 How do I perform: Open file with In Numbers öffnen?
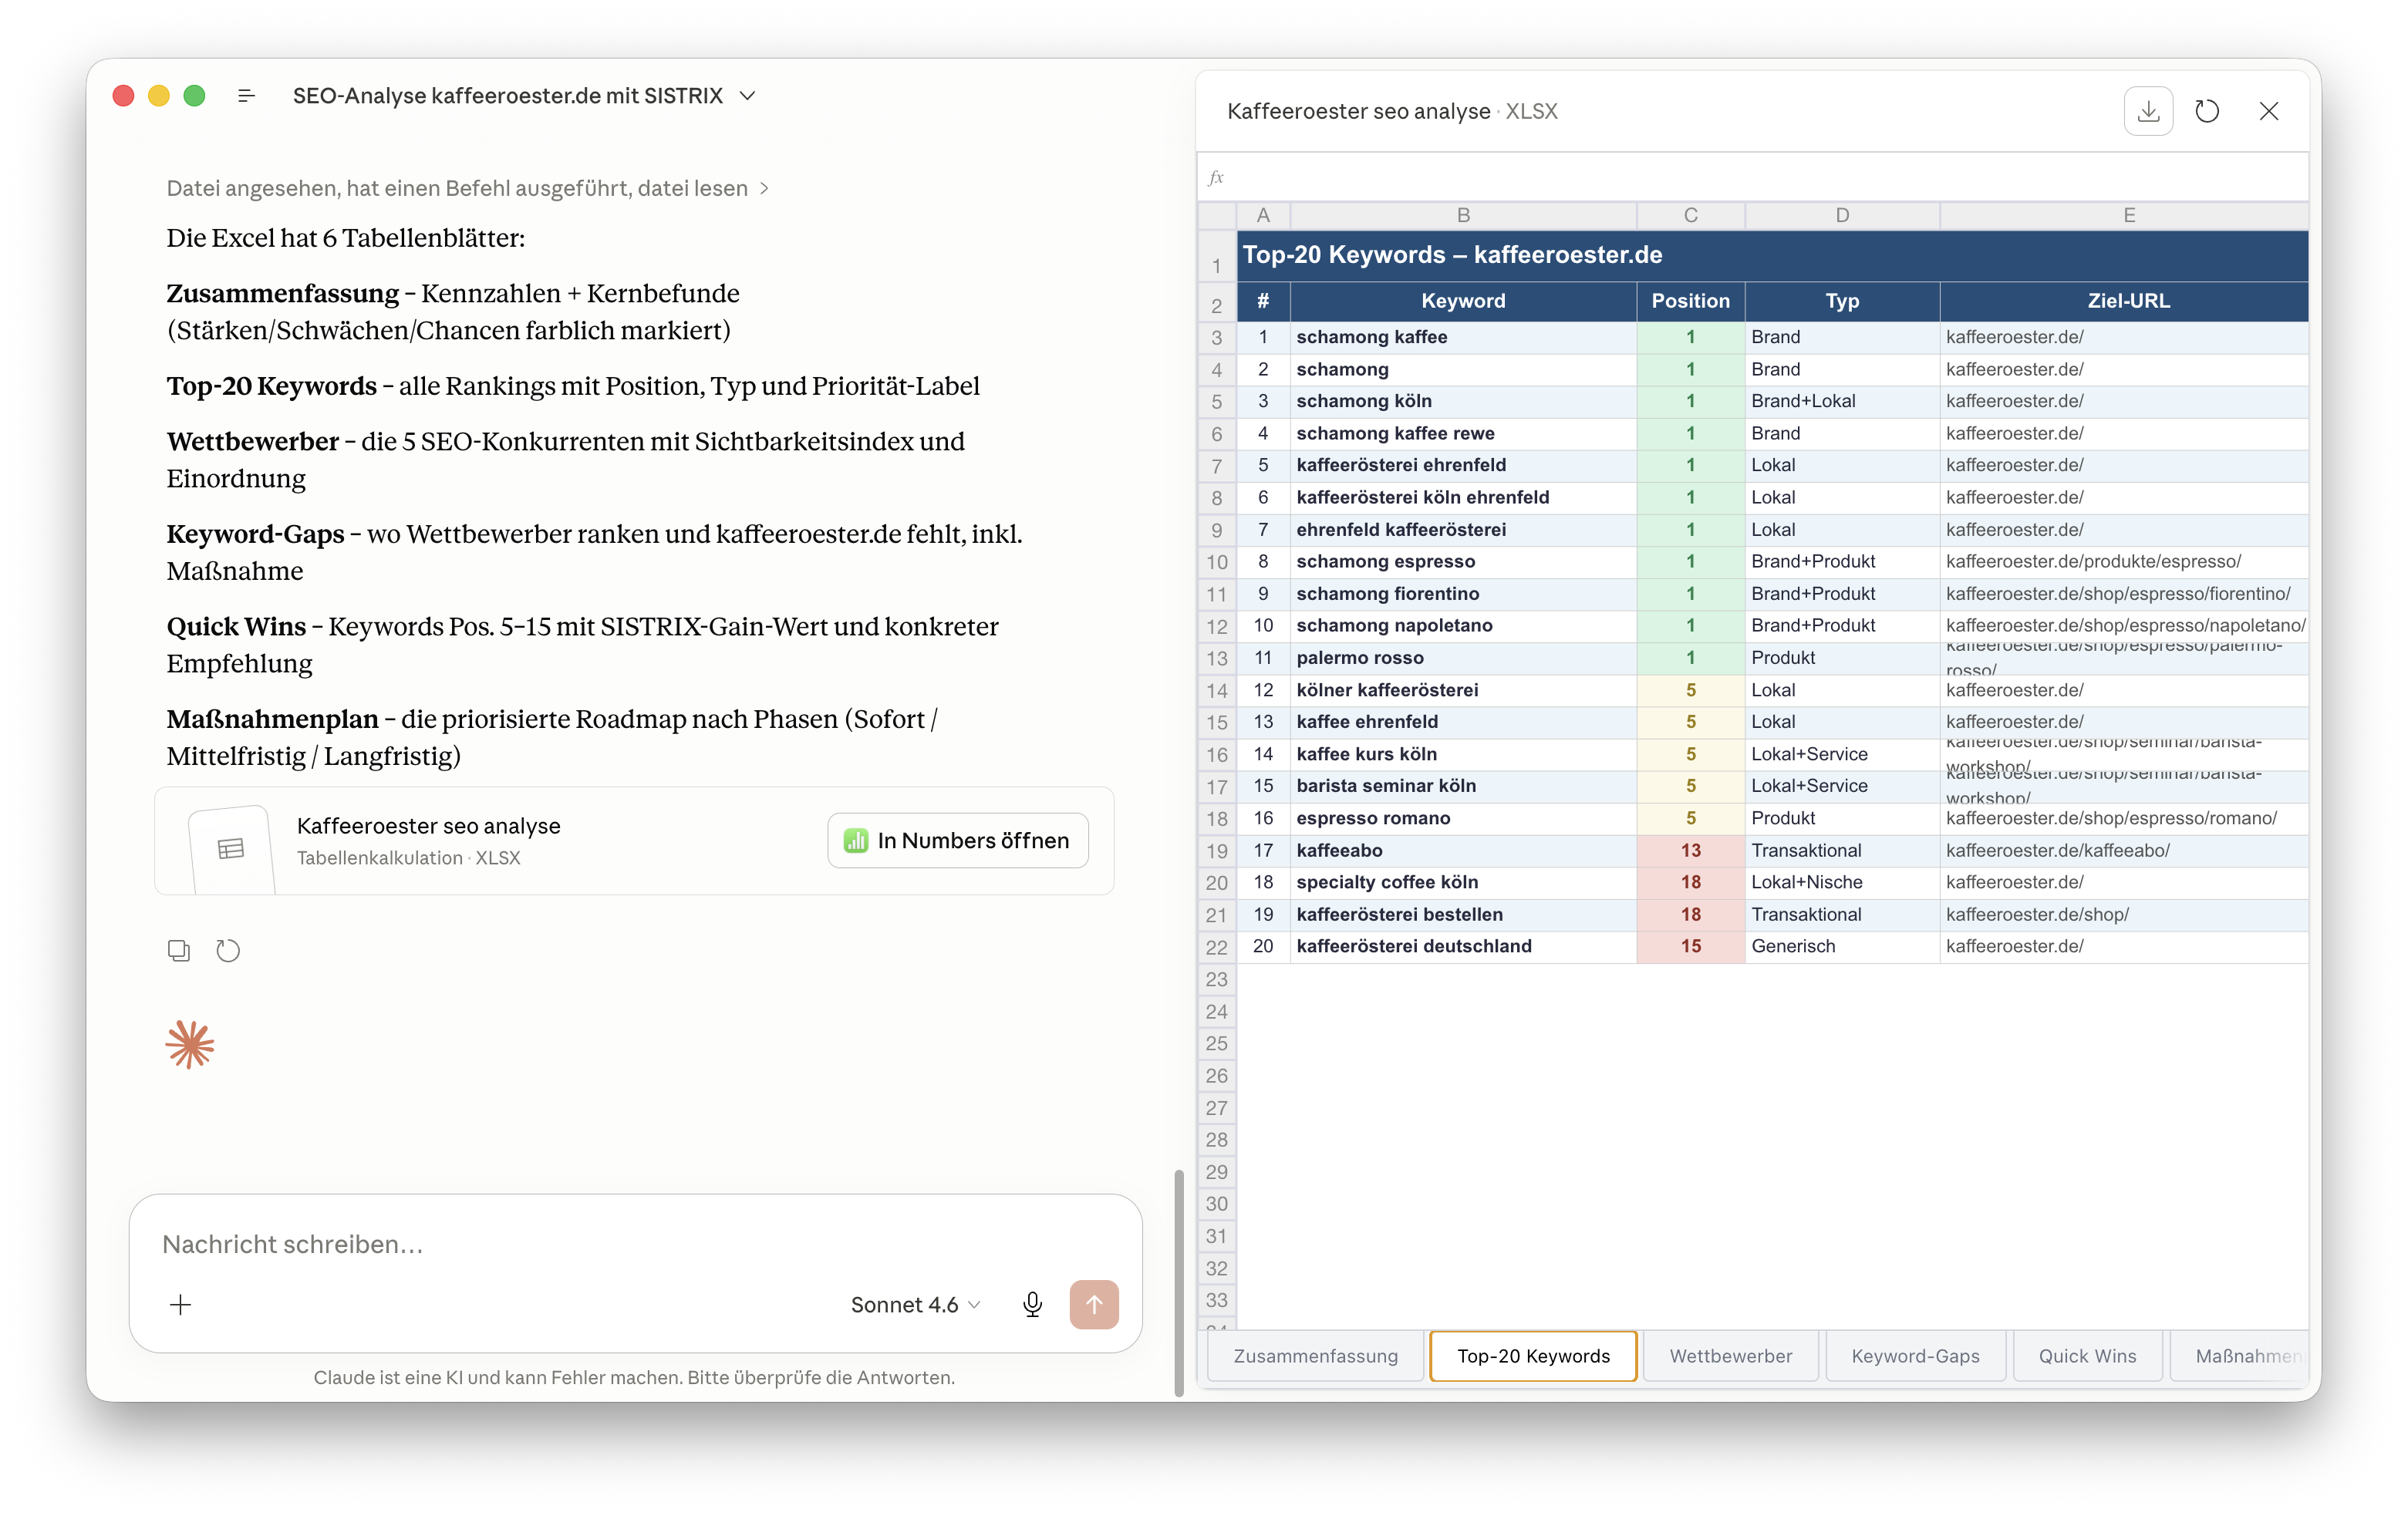[958, 840]
